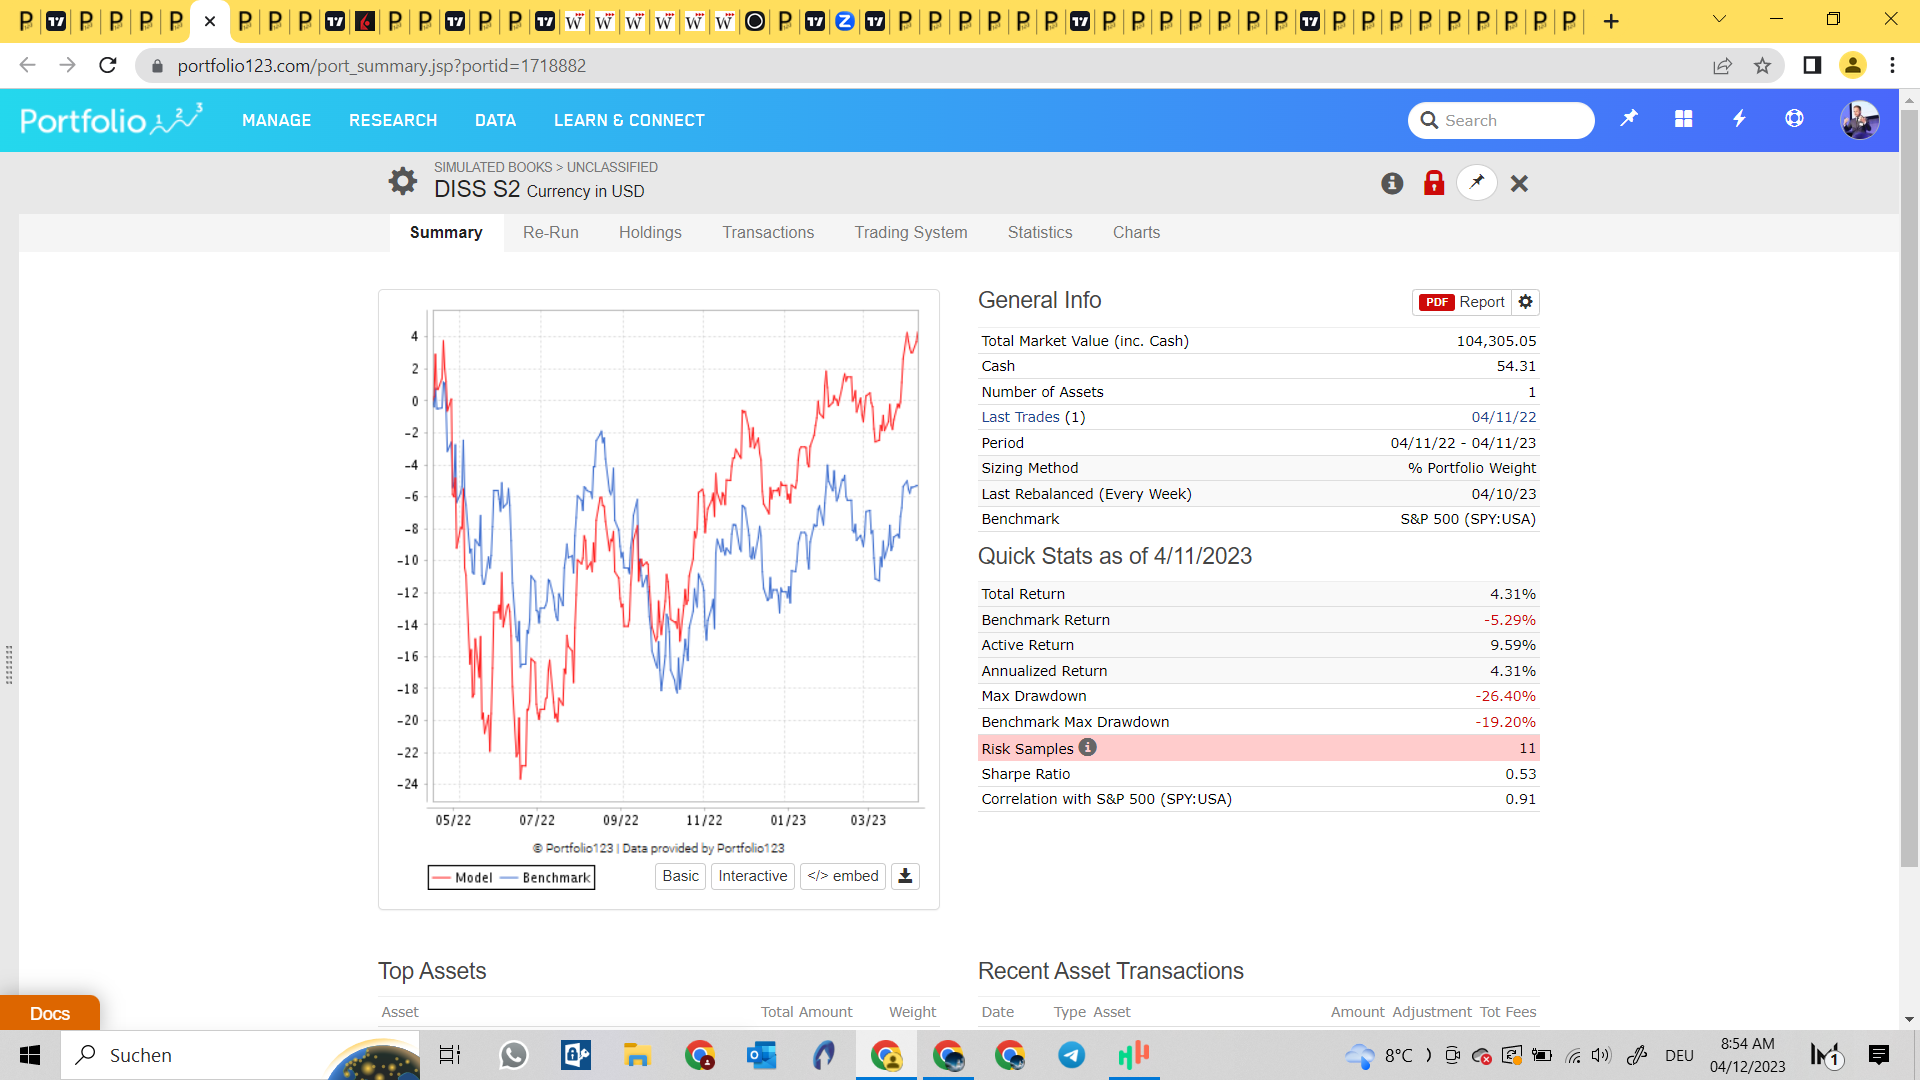Close the portfolio with X icon
Viewport: 1920px width, 1080px height.
[x=1519, y=183]
